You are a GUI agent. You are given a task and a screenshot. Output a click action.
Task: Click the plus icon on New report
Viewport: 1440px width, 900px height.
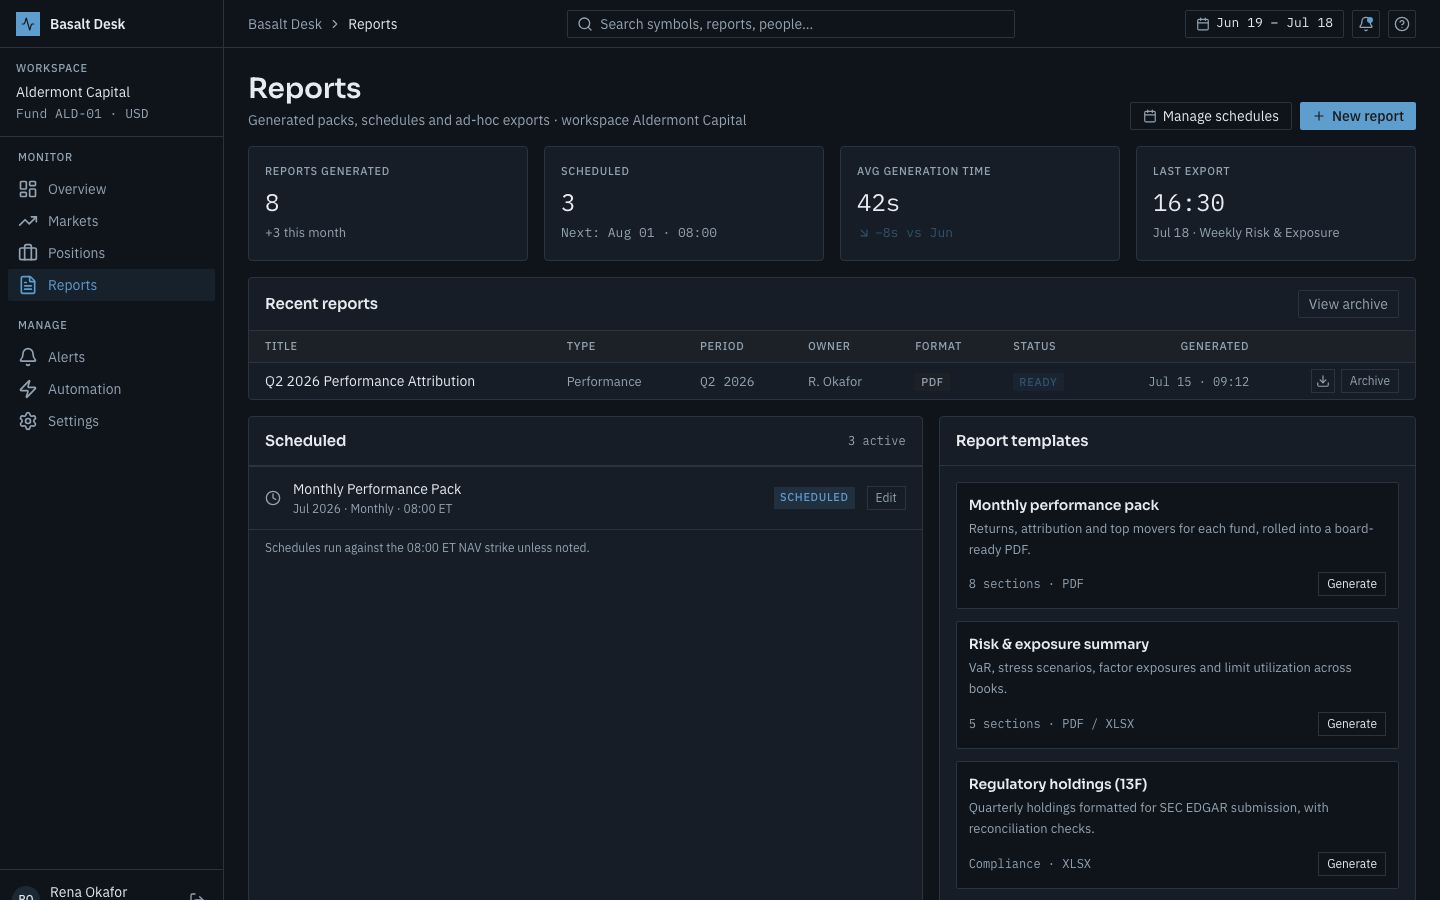[1319, 116]
